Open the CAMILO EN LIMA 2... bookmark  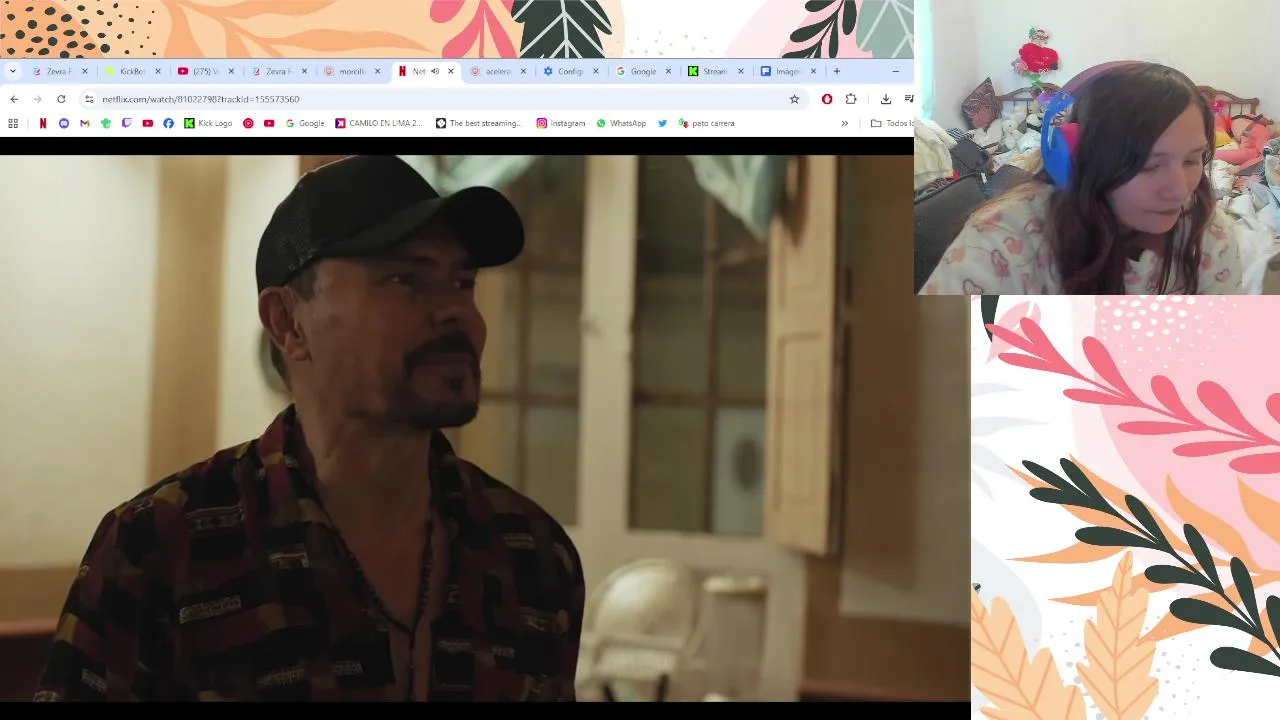tap(379, 123)
